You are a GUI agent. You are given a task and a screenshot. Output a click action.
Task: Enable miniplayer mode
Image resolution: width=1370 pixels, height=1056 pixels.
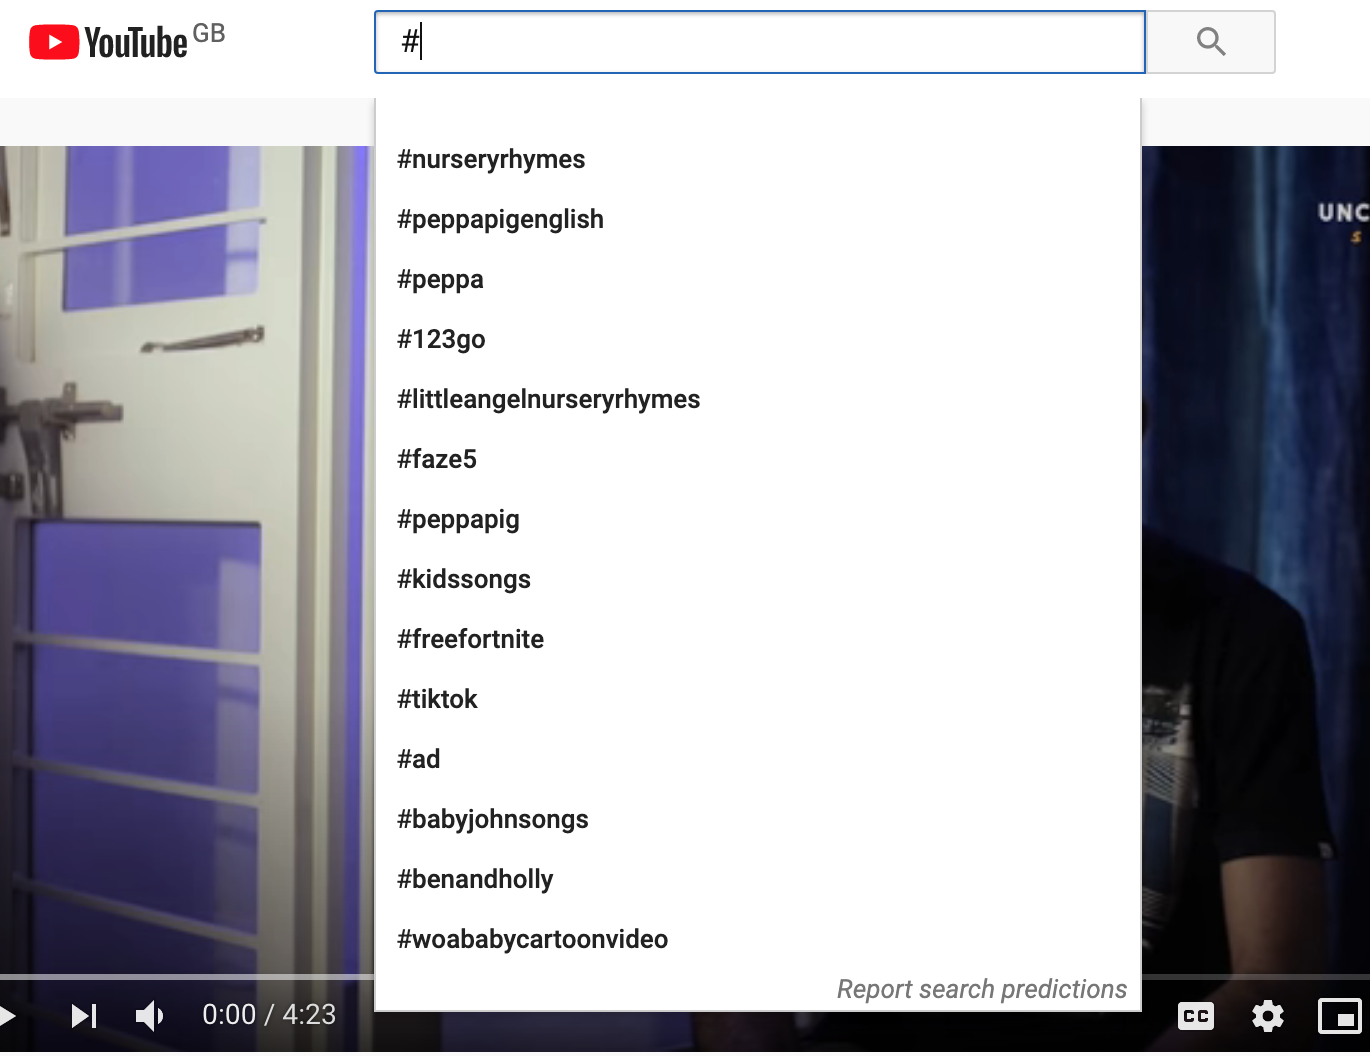1340,1016
